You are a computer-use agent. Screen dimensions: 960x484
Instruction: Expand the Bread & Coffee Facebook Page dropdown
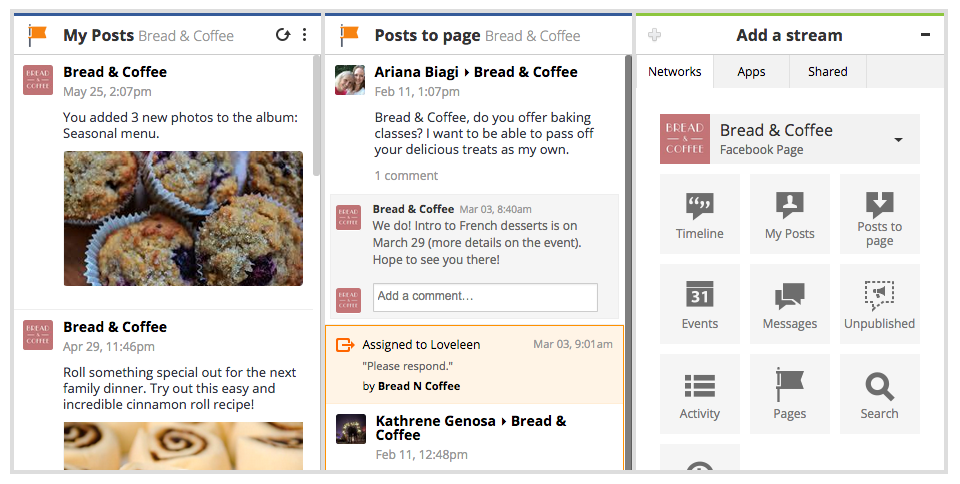[x=898, y=140]
